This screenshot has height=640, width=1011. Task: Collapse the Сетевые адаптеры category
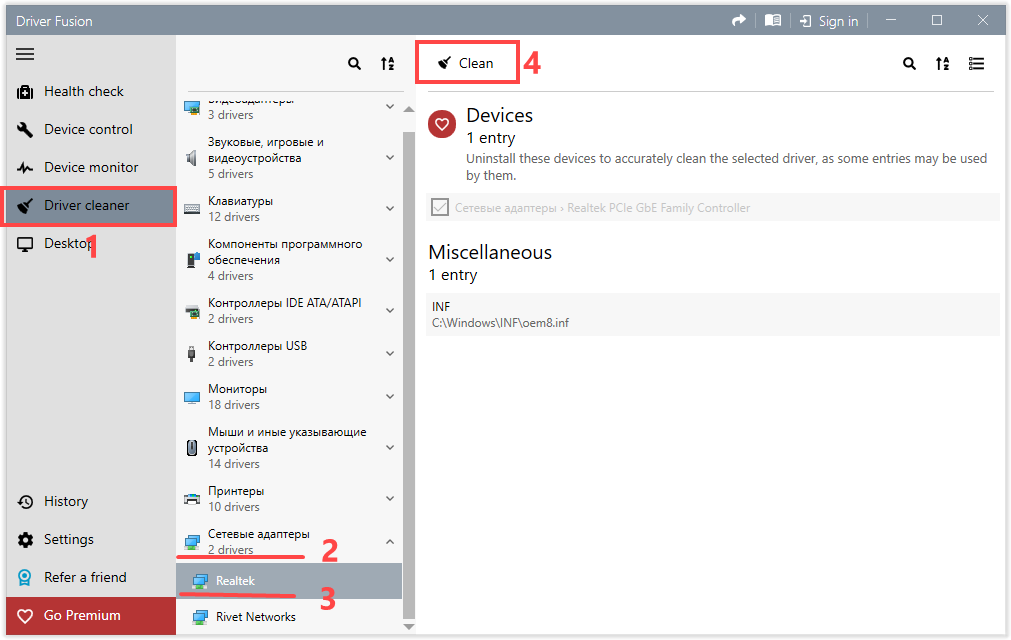coord(390,542)
